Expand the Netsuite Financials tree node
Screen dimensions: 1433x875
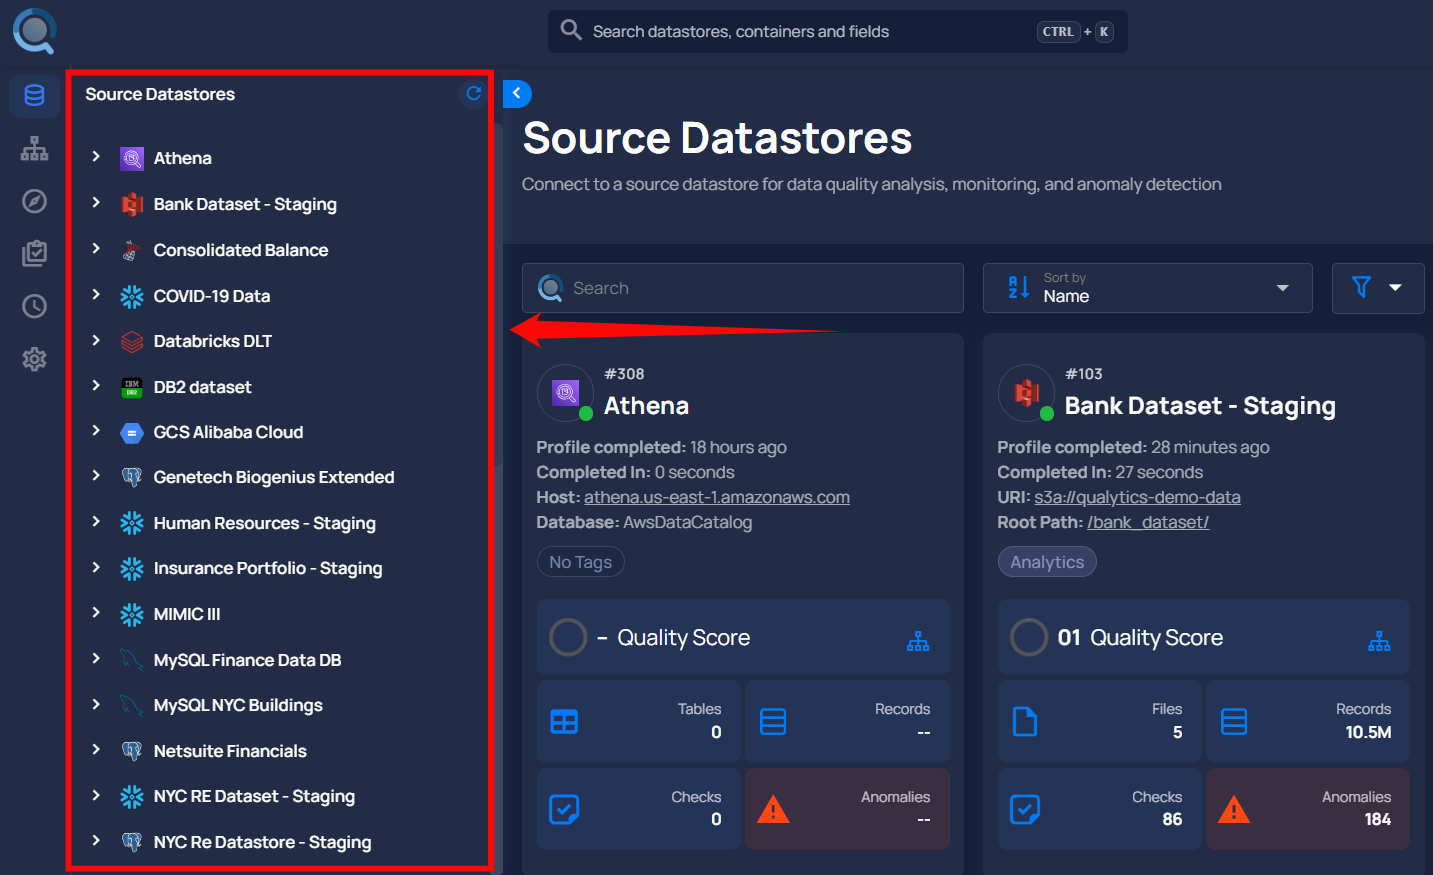pyautogui.click(x=96, y=749)
